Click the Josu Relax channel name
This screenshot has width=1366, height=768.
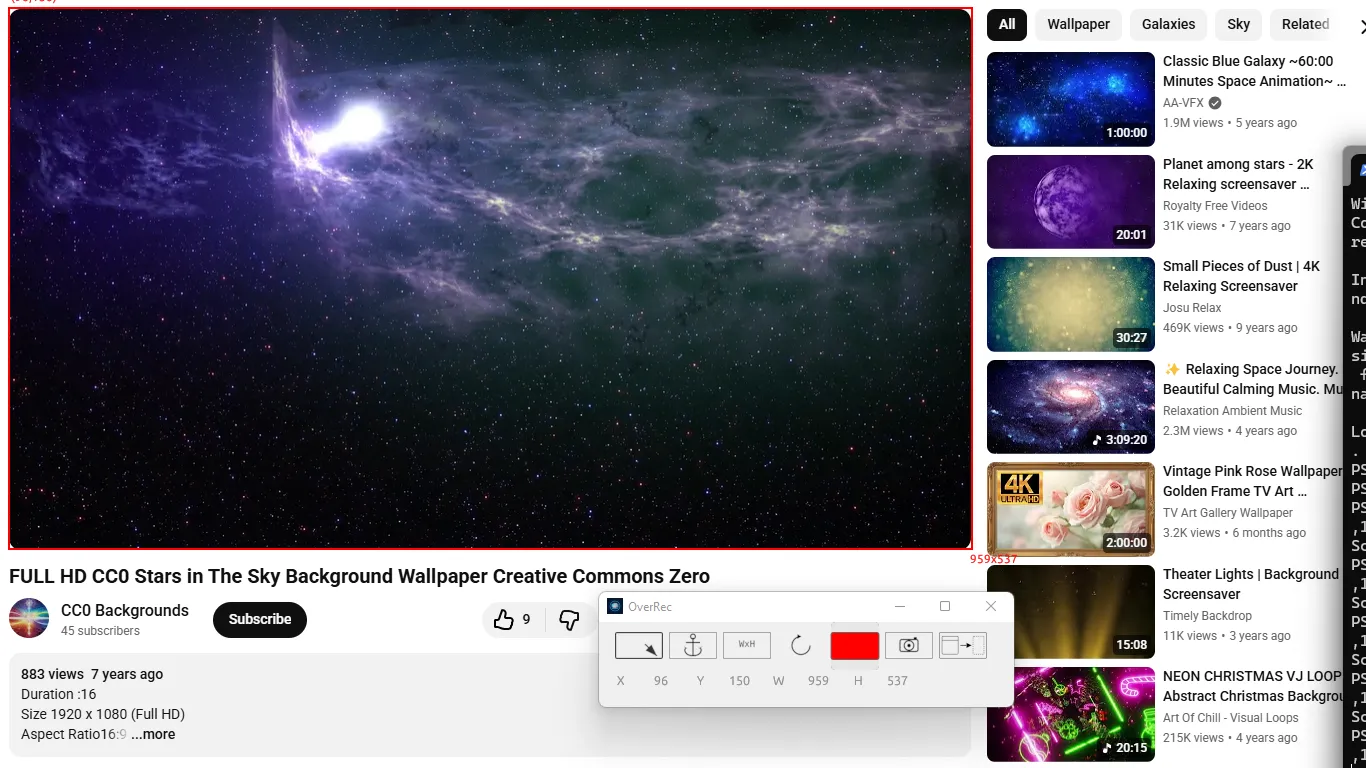pos(1192,308)
